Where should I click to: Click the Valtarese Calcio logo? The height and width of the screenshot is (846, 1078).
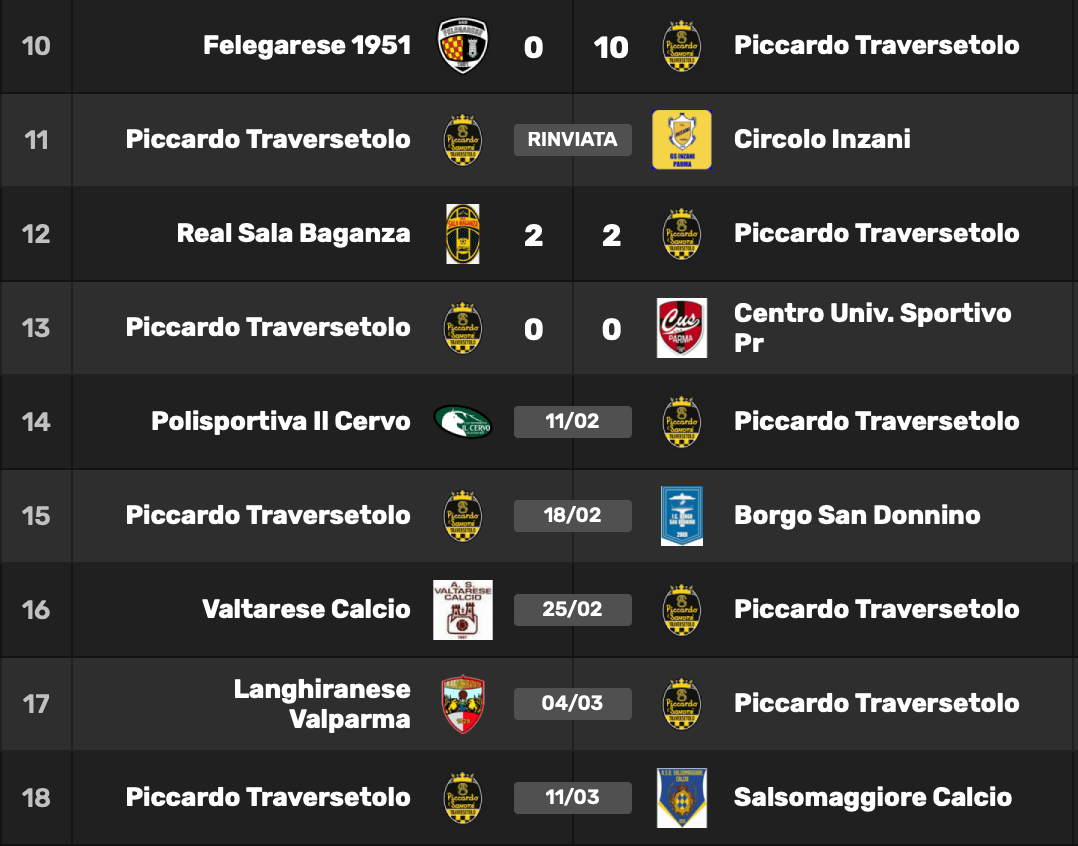pos(463,610)
